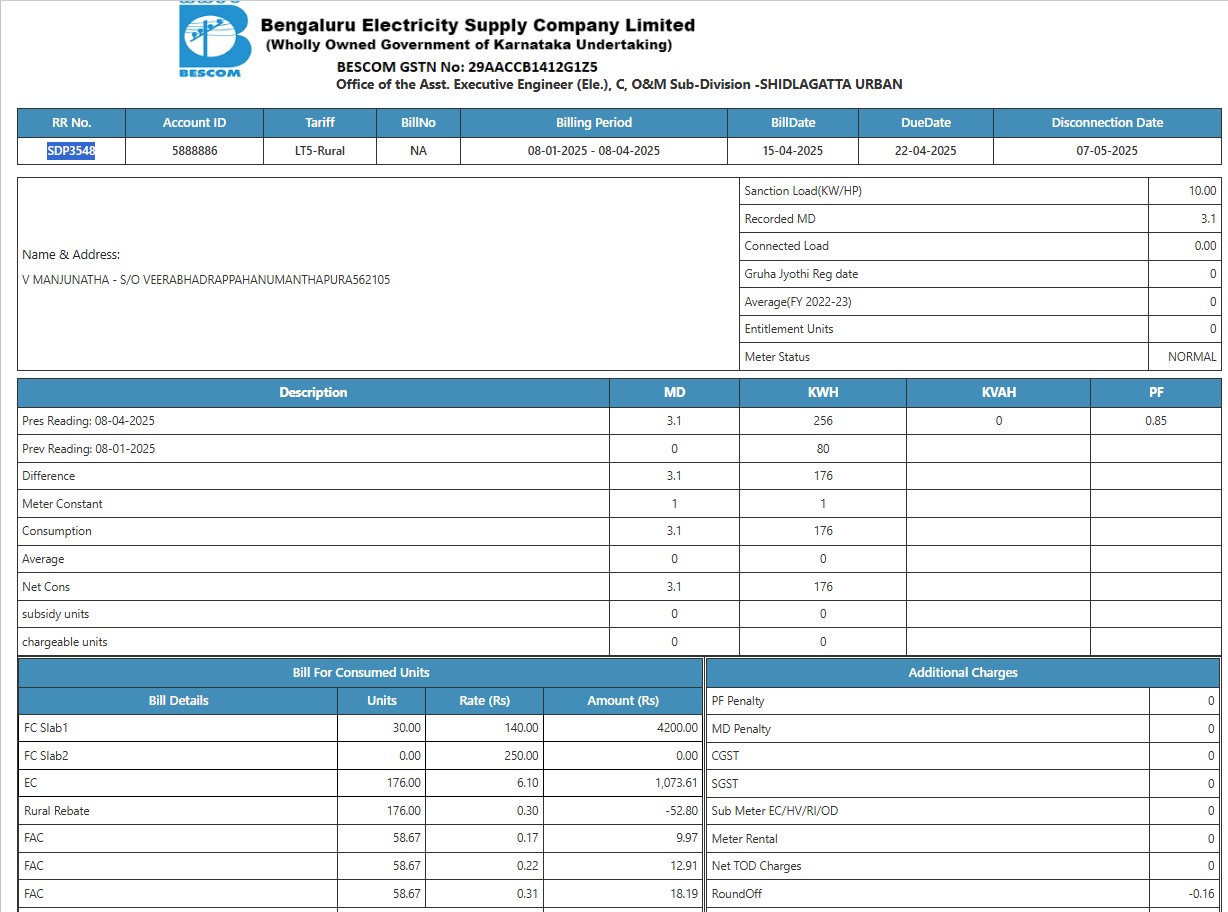Click the rural rebate amount -52.80
The height and width of the screenshot is (912, 1228).
click(x=681, y=811)
